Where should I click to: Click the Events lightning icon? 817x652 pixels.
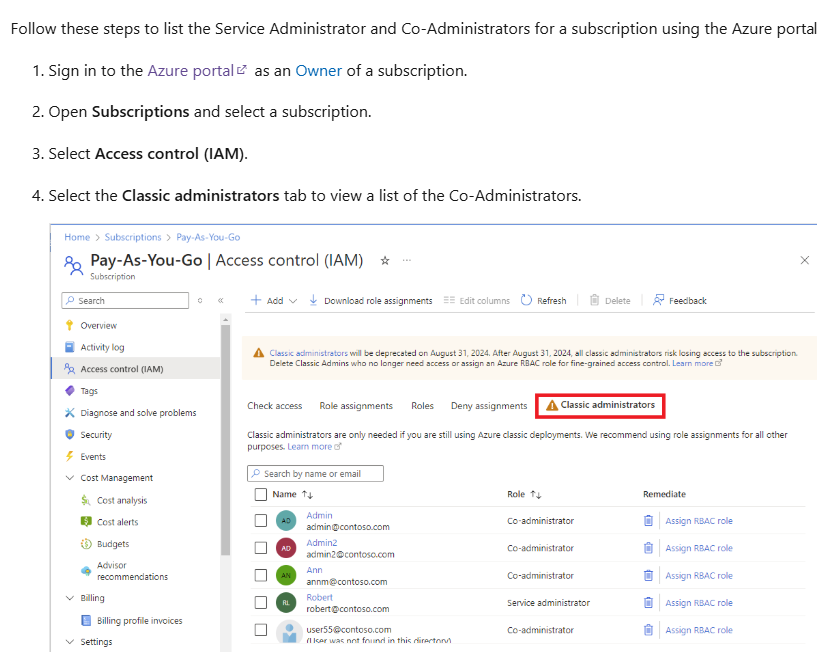(69, 456)
